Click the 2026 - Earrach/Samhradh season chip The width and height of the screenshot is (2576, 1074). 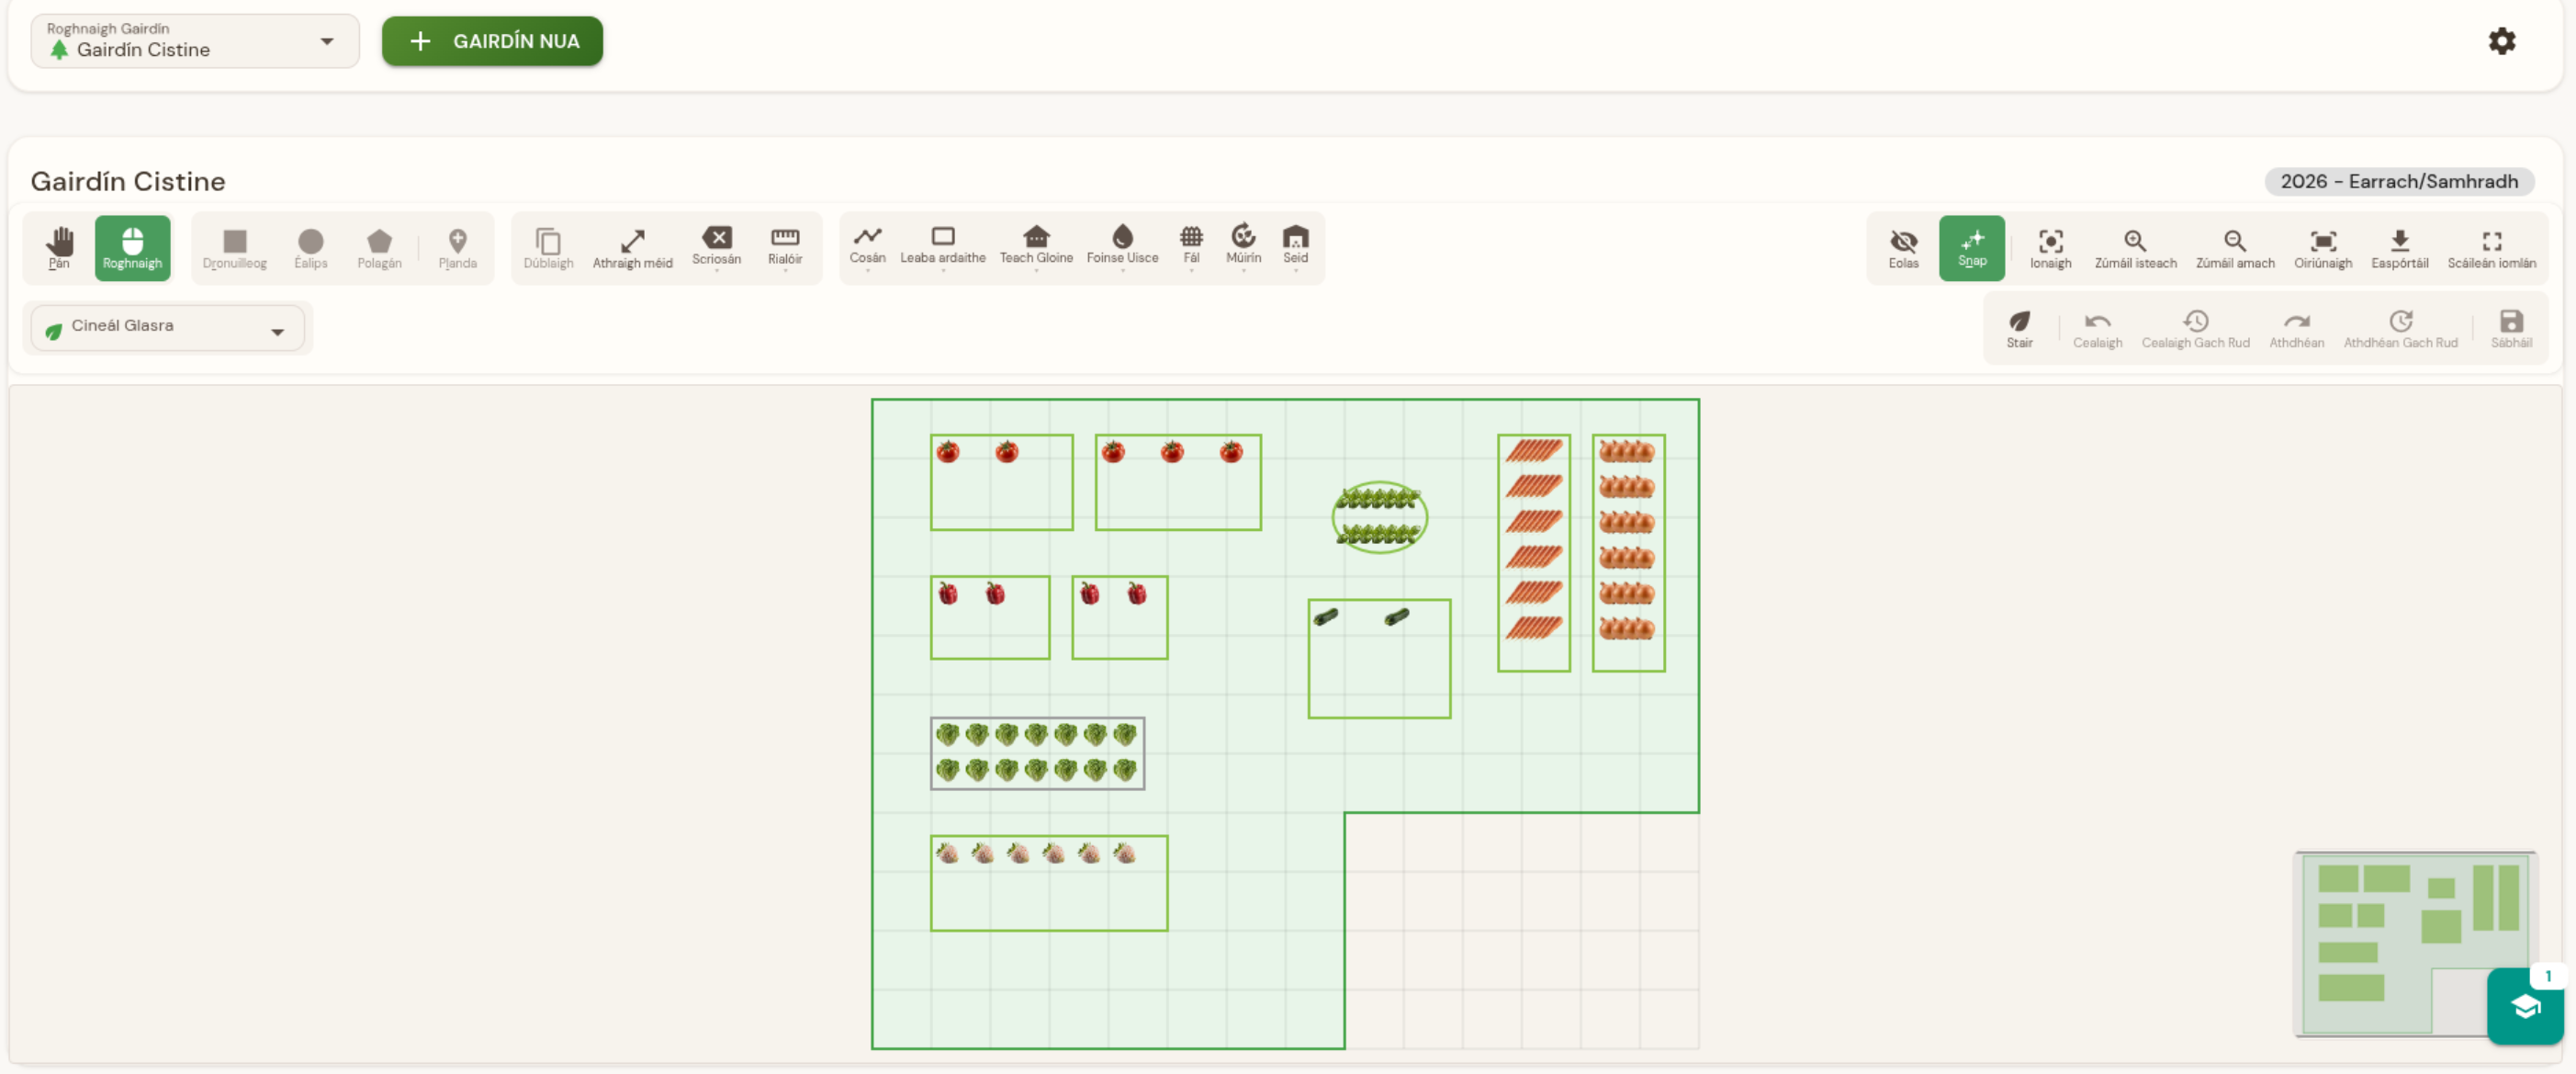2398,181
